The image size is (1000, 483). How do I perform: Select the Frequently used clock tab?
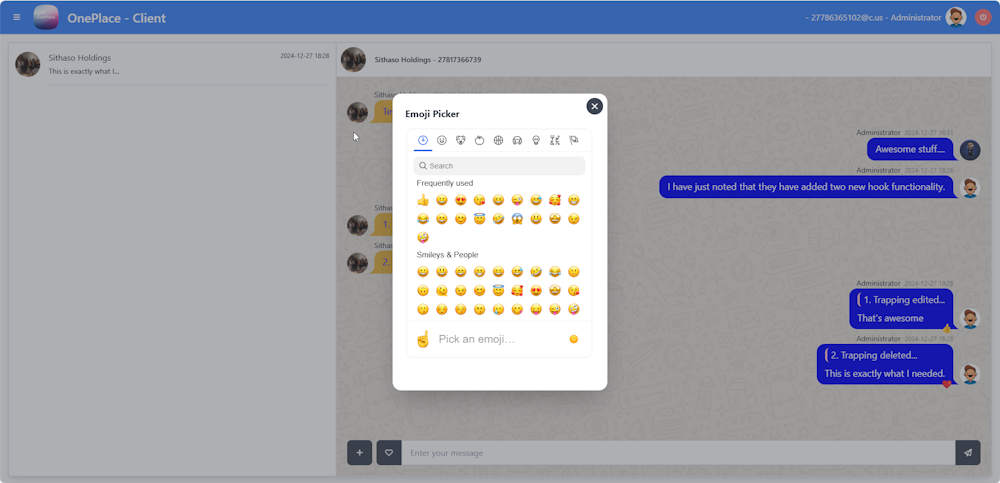pos(423,140)
